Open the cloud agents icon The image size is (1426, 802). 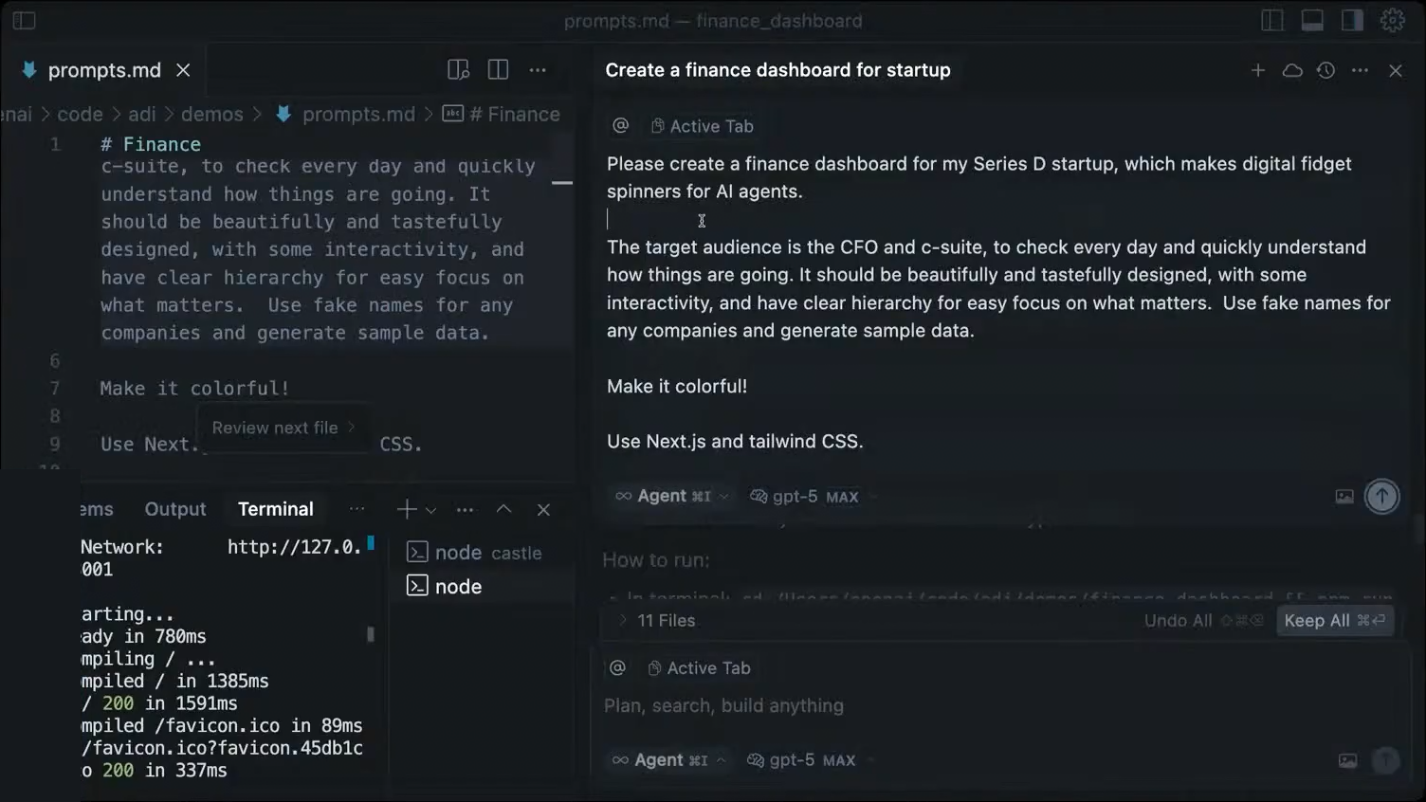1292,70
